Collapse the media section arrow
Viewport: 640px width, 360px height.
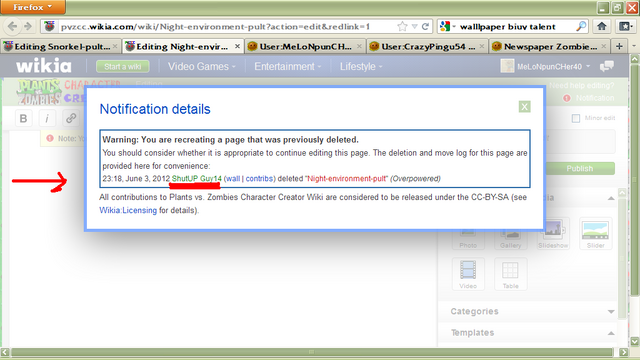pyautogui.click(x=611, y=198)
